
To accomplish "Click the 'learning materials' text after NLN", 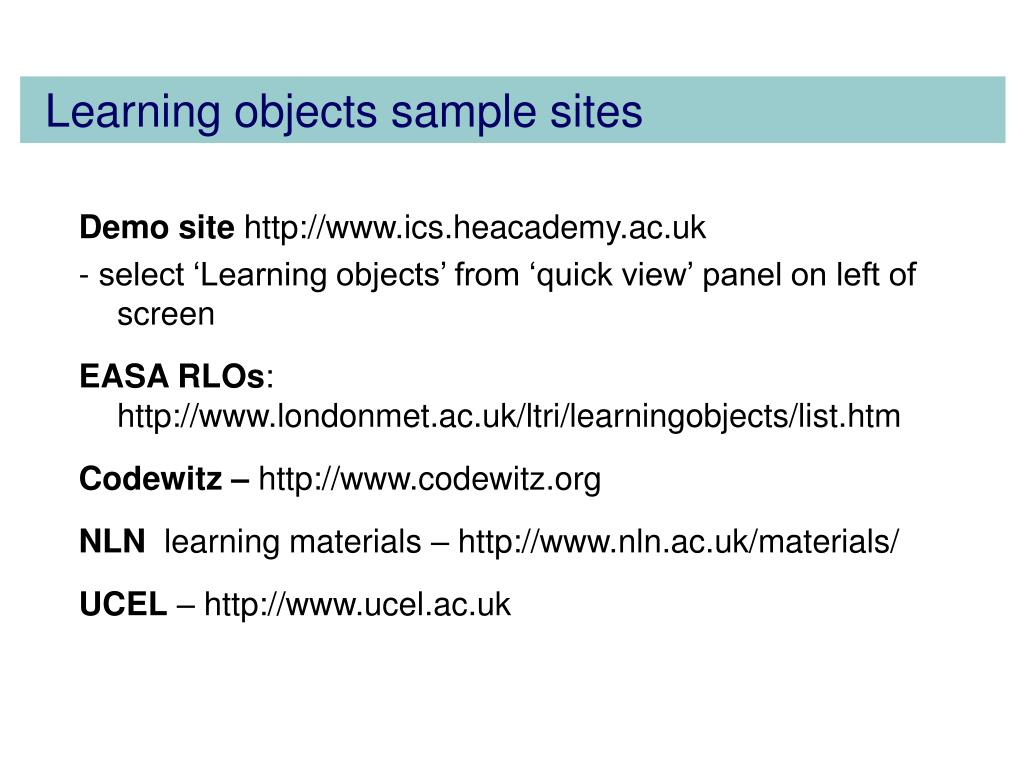I will click(293, 542).
